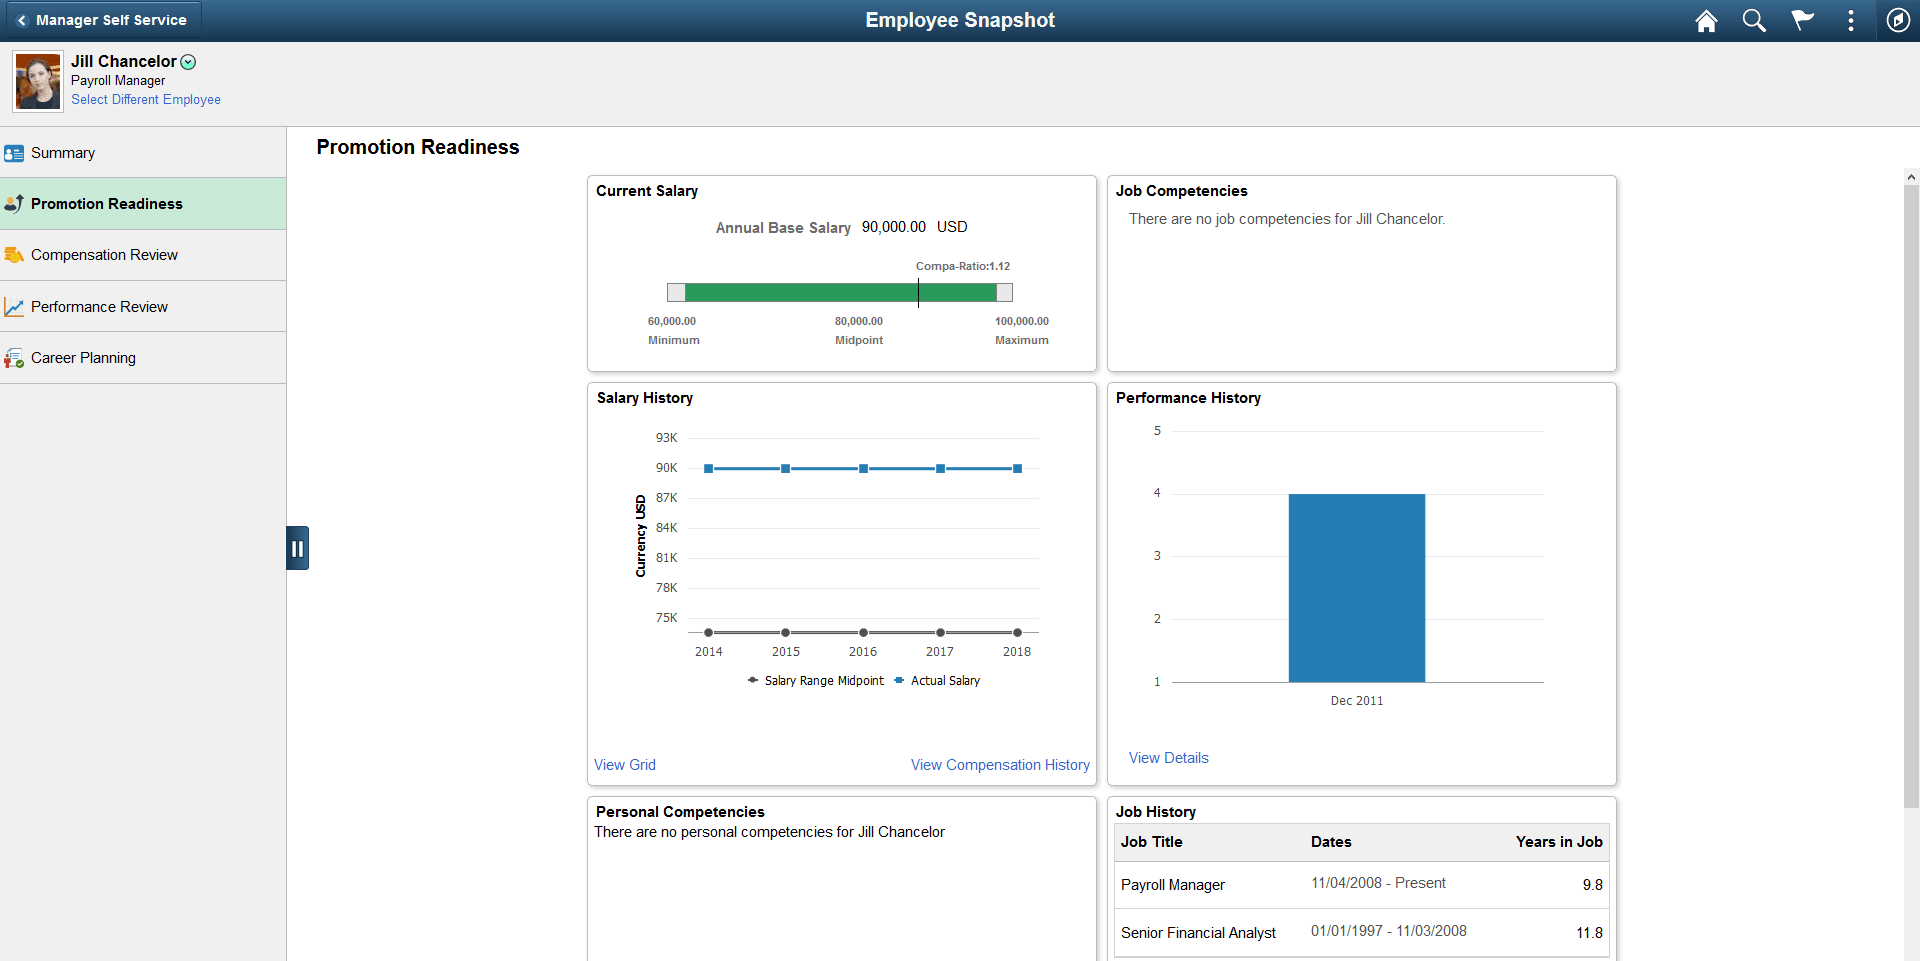The image size is (1920, 961).
Task: Open the Home icon in header
Action: (x=1706, y=20)
